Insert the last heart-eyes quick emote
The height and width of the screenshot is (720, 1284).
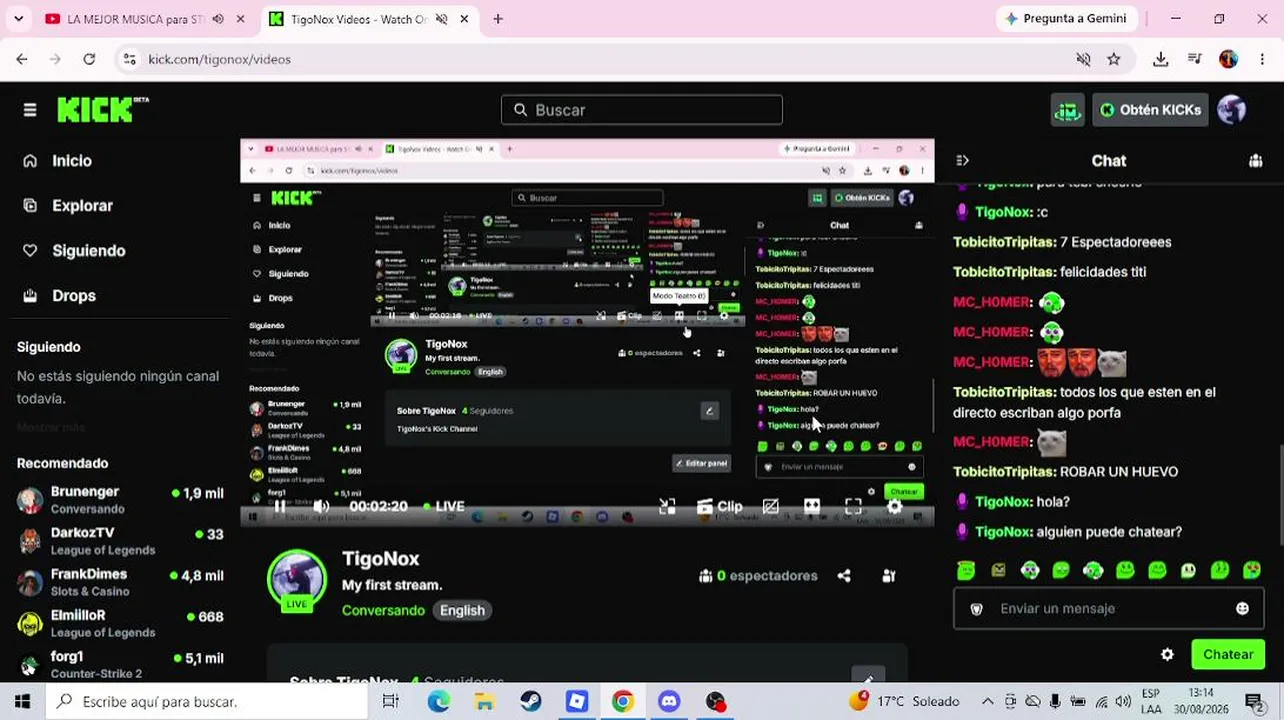[x=1252, y=570]
